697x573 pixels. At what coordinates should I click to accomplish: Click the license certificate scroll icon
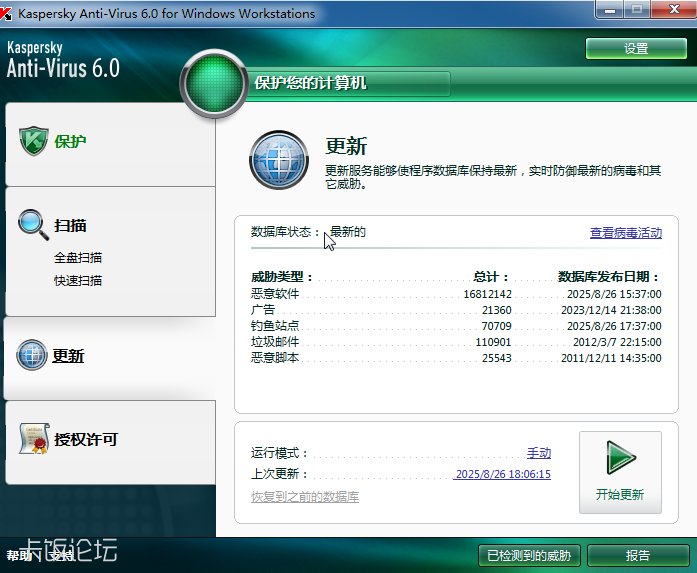pyautogui.click(x=34, y=439)
